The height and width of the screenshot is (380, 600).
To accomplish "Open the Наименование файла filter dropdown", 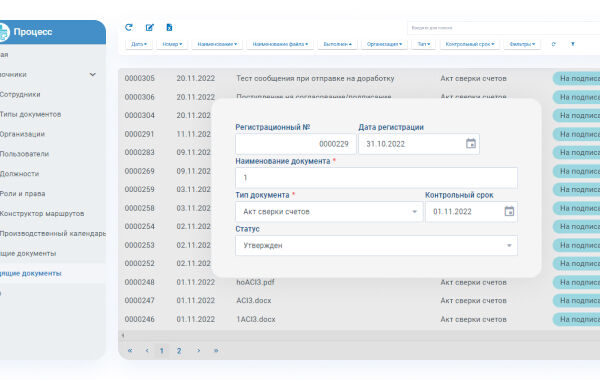I will (280, 44).
